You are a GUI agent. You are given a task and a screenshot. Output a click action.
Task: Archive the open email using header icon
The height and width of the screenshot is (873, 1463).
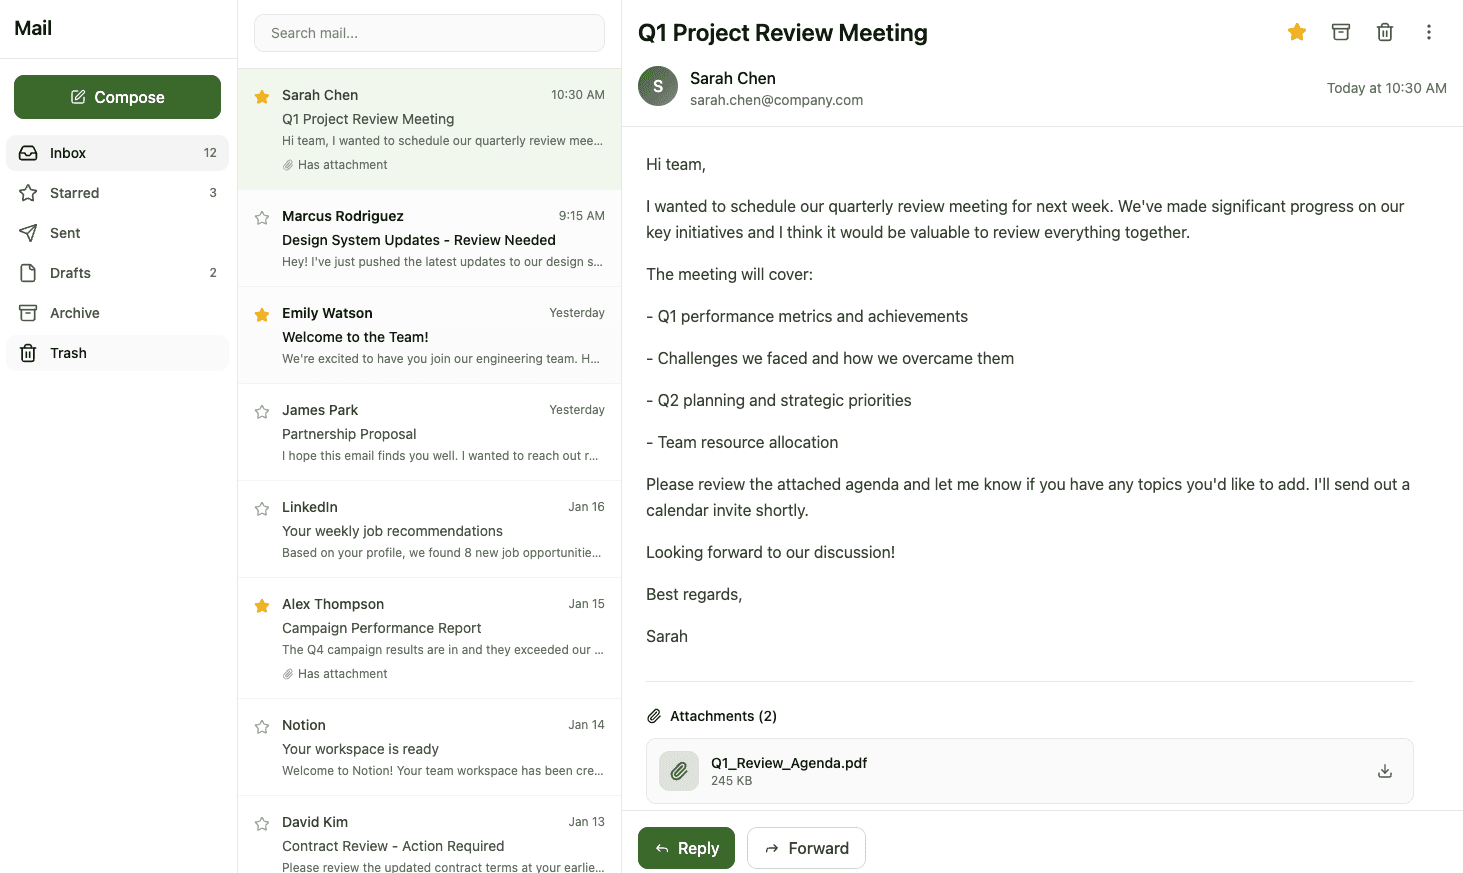1341,32
